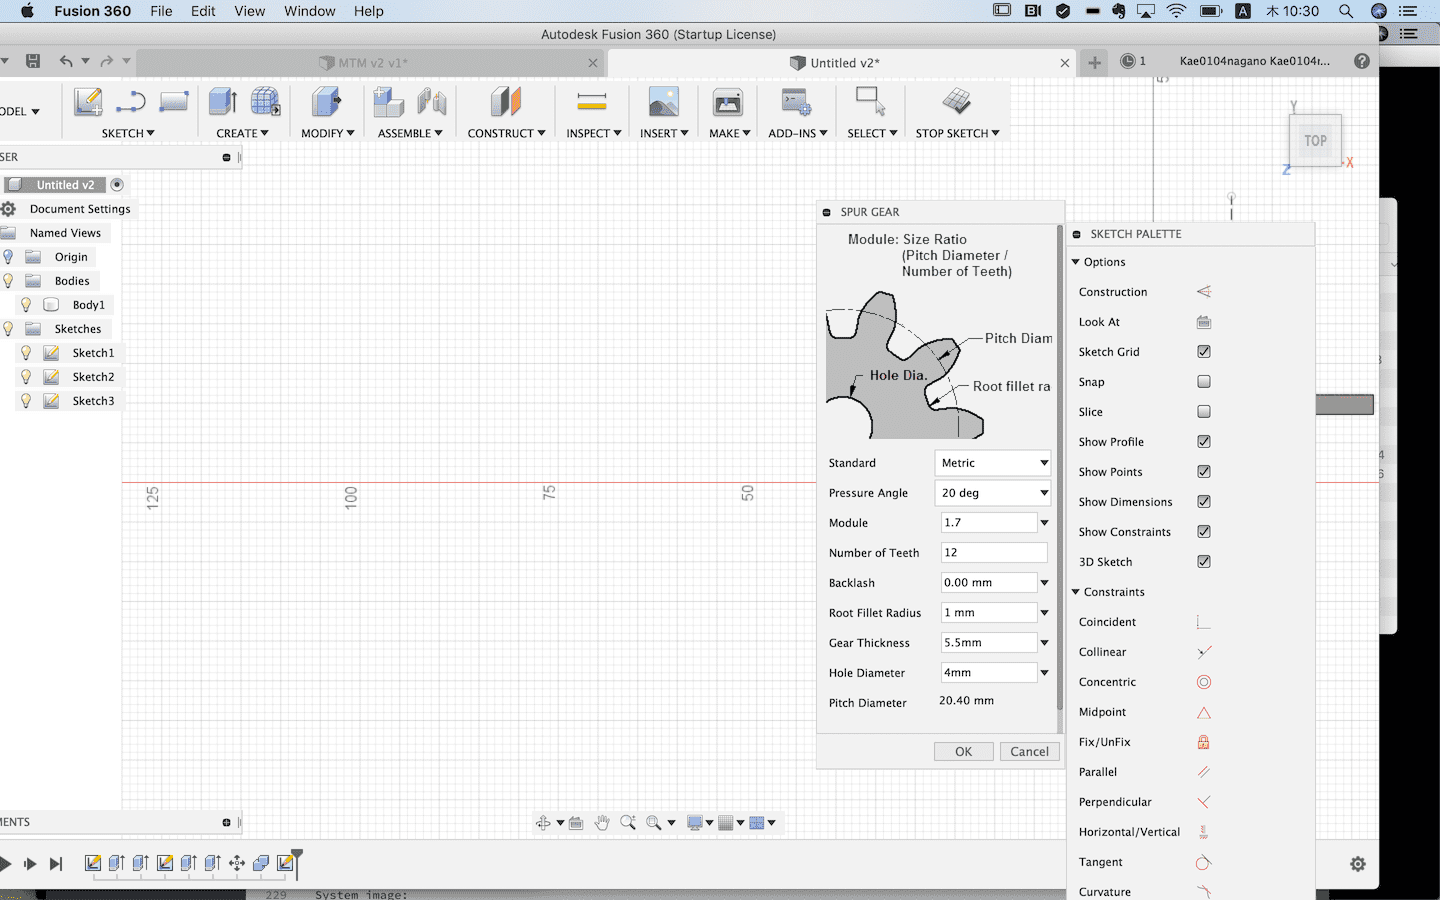
Task: Open the Standard dropdown set to Metric
Action: pos(993,463)
